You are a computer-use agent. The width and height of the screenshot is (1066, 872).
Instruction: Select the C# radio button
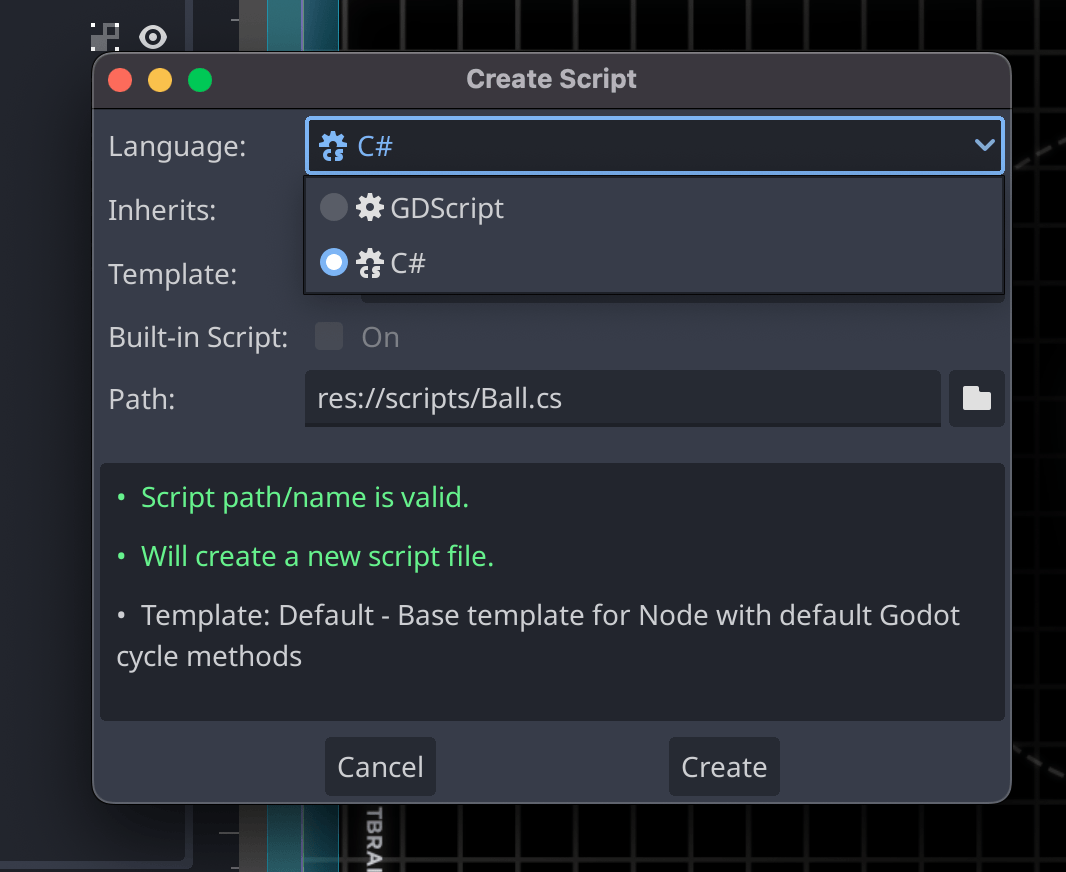(x=333, y=263)
